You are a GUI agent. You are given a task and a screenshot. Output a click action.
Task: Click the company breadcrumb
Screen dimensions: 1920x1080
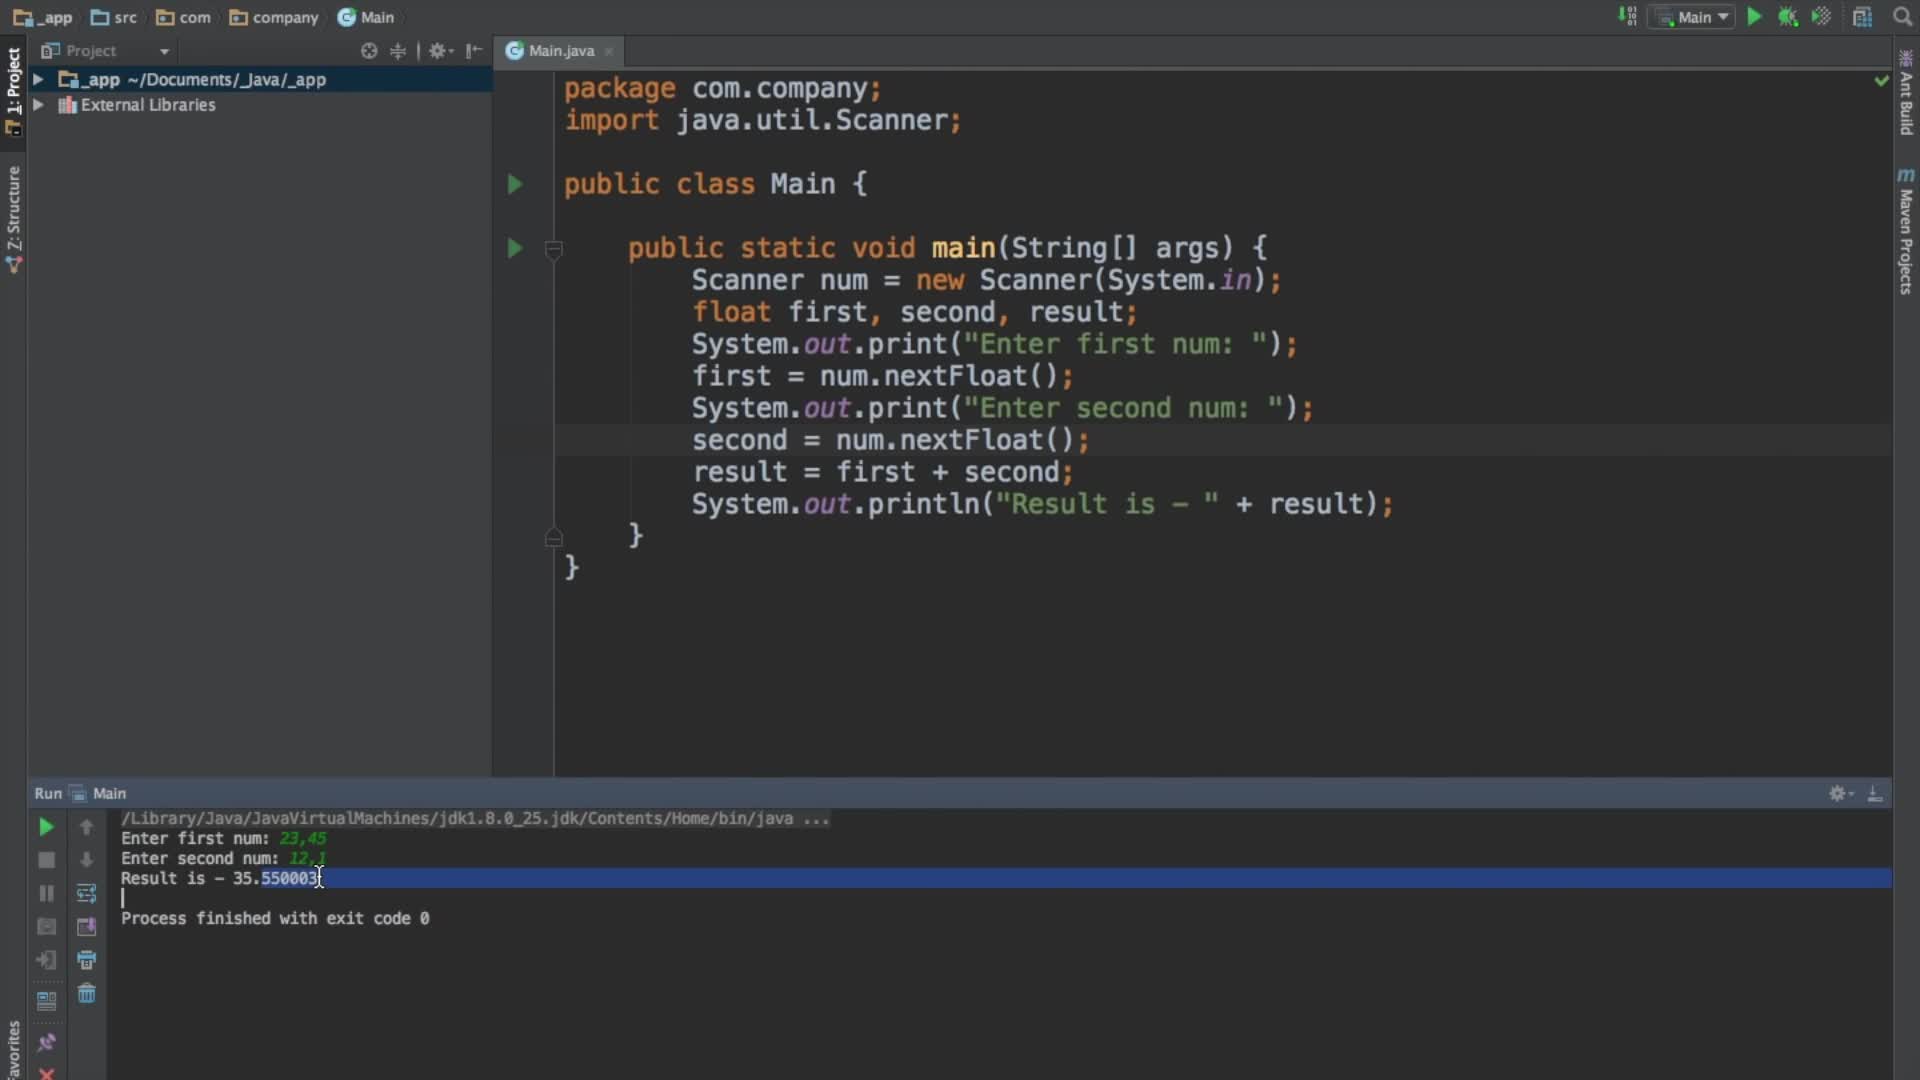(274, 17)
